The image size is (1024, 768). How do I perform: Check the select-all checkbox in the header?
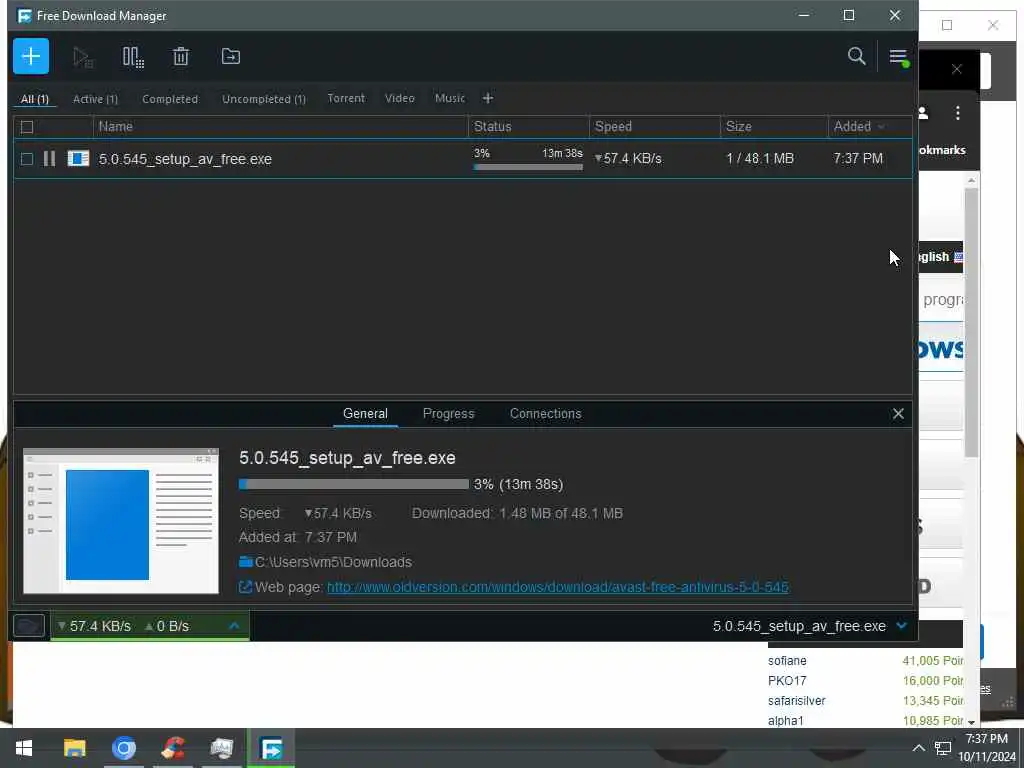click(27, 127)
